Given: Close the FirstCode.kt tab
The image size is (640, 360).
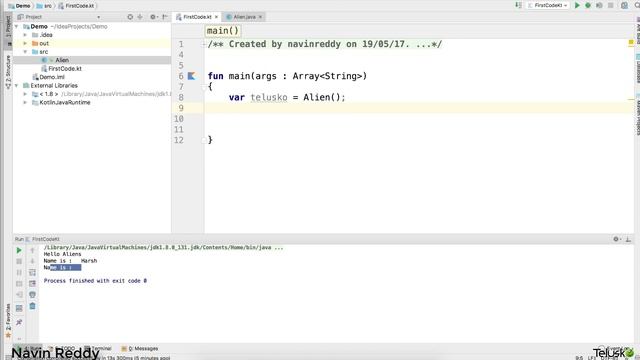Looking at the screenshot, I should pos(216,17).
